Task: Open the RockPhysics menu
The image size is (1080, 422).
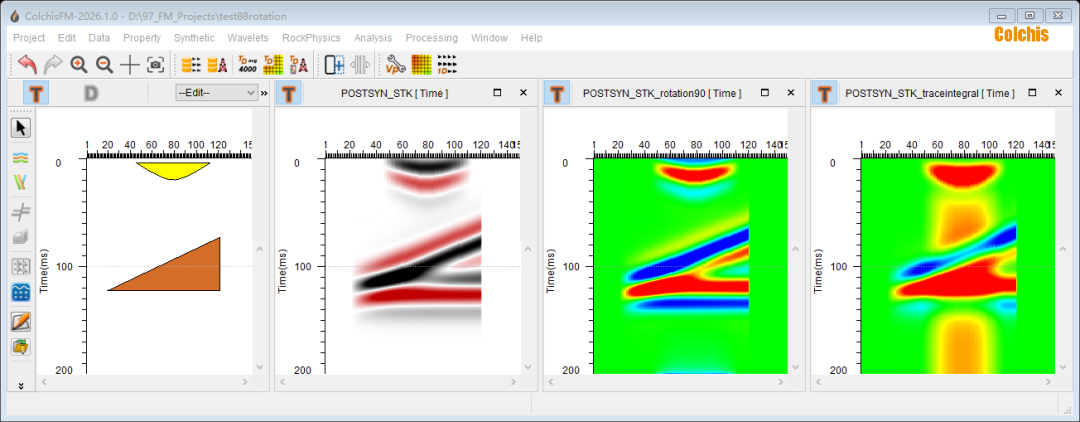Action: (x=311, y=38)
